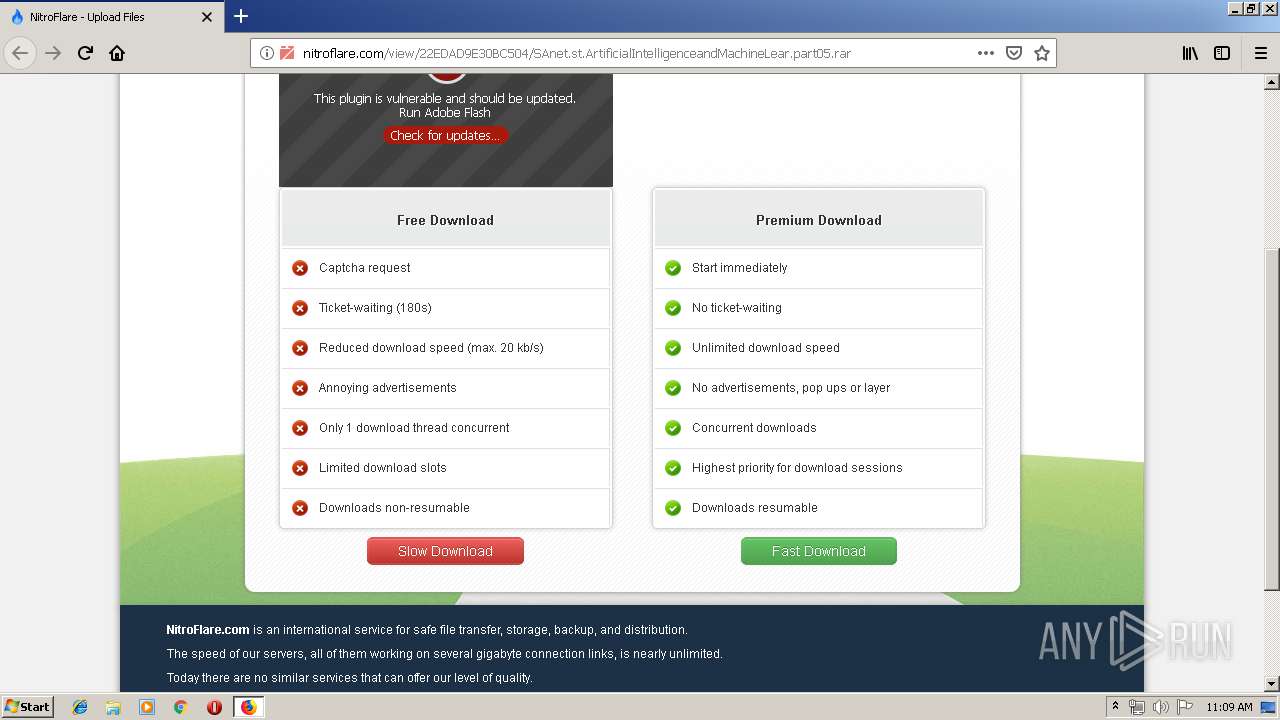This screenshot has width=1280, height=720.
Task: Select the Firefox taskbar button
Action: tap(248, 707)
